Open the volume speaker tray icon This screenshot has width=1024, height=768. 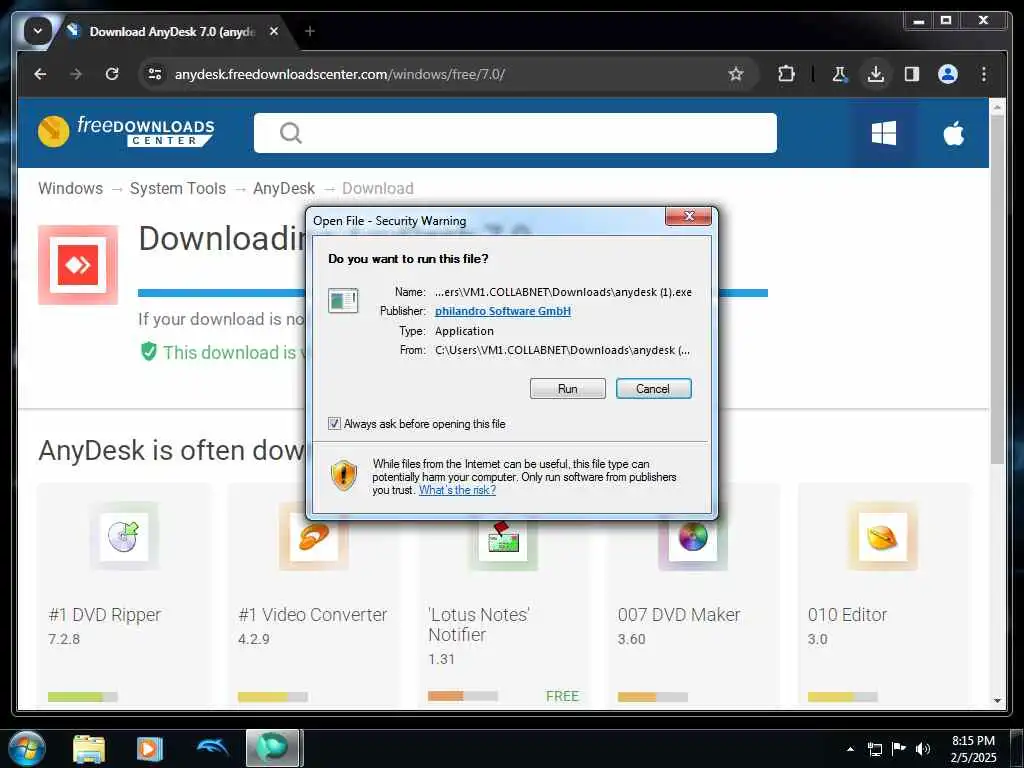[923, 749]
